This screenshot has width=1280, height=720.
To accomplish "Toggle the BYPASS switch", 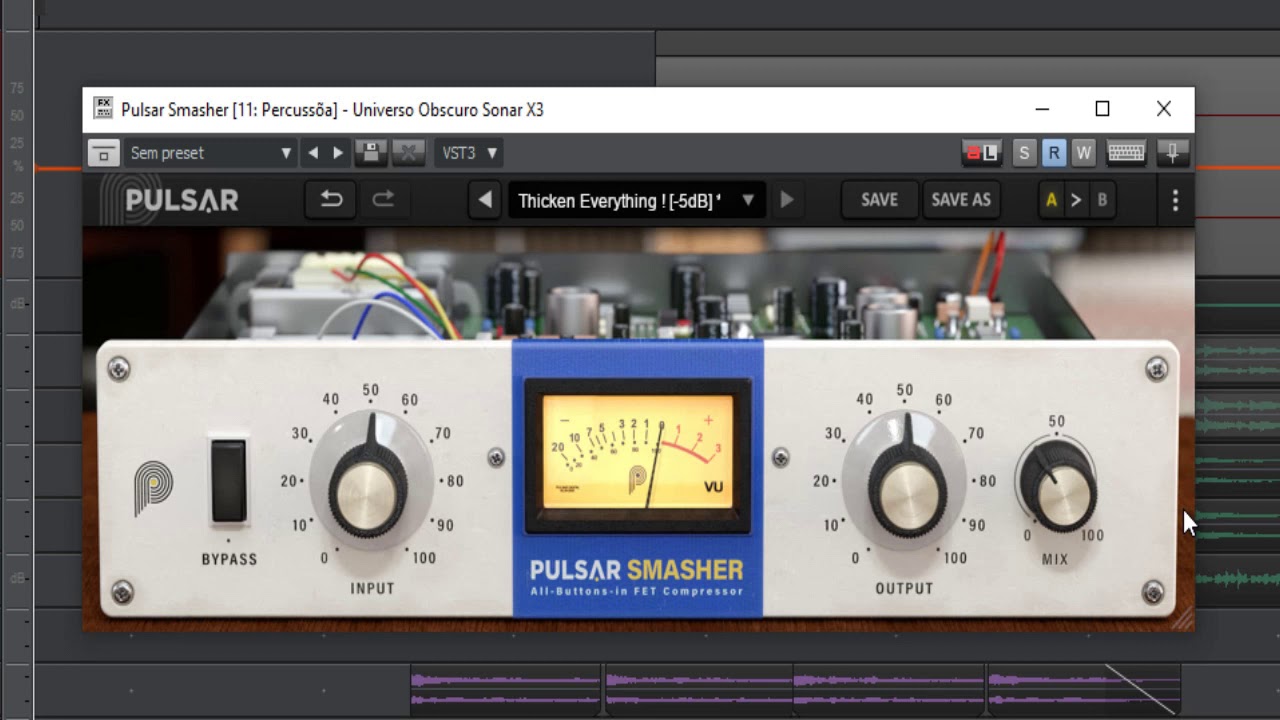I will tap(228, 481).
